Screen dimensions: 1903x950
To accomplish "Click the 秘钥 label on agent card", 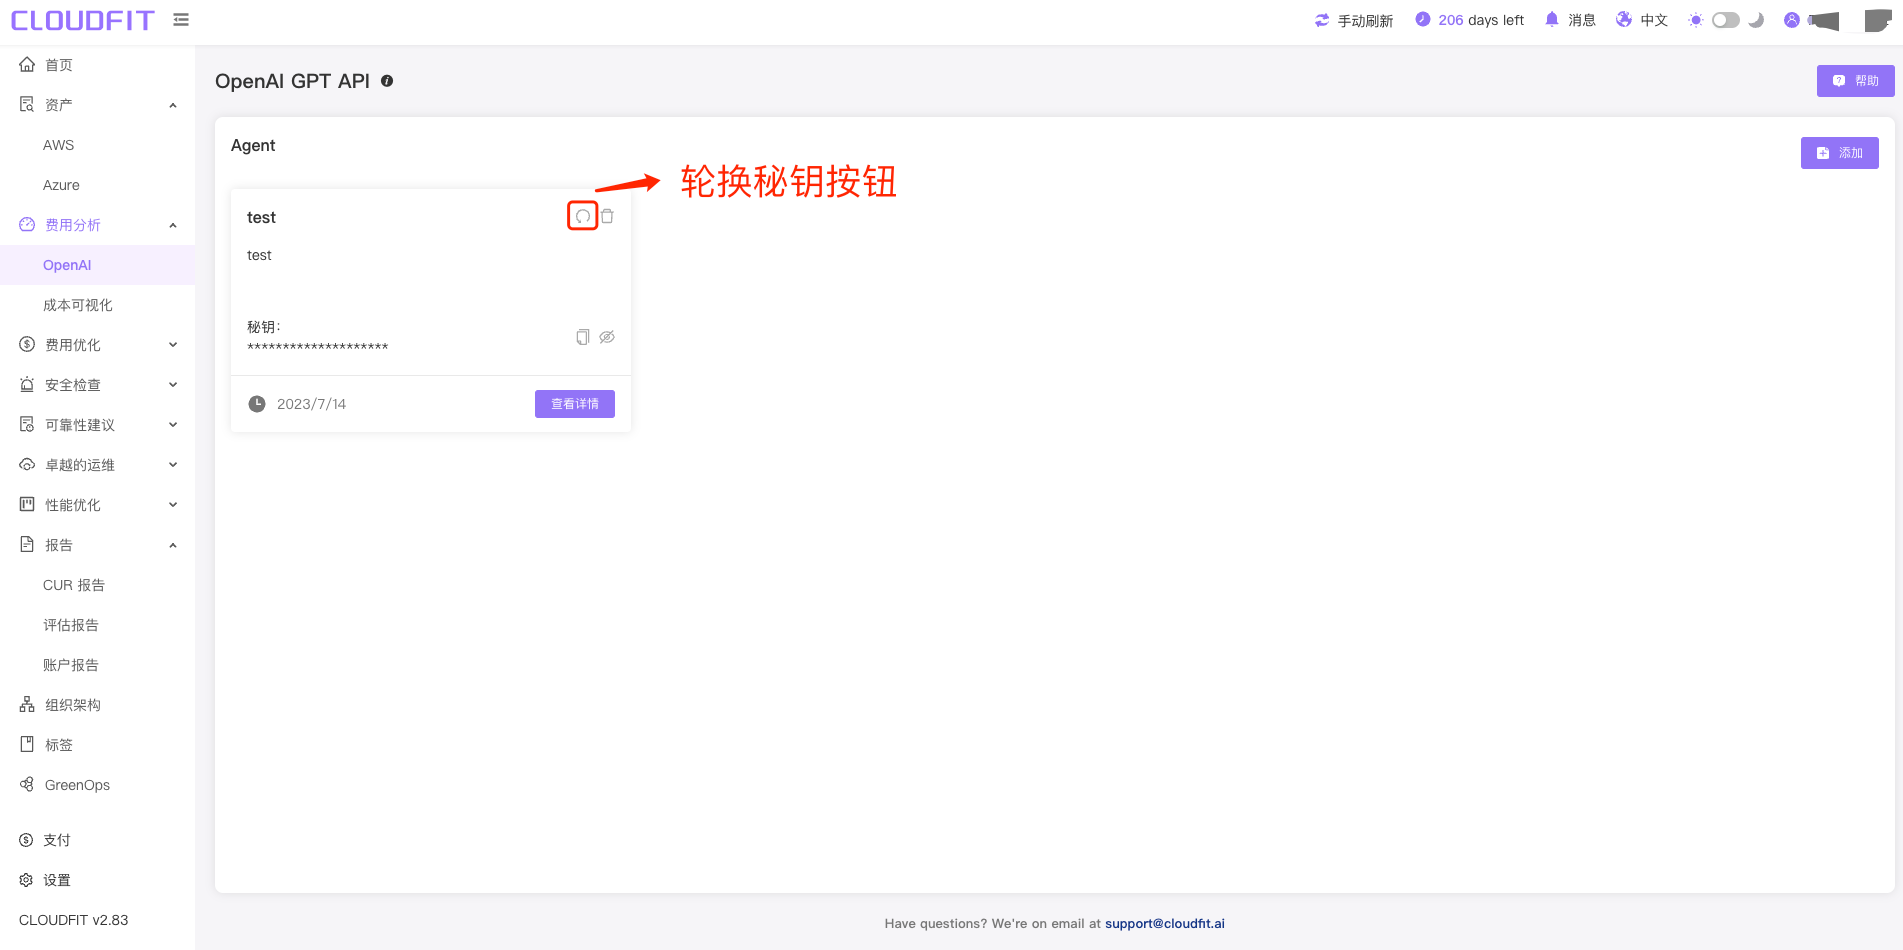I will coord(263,327).
